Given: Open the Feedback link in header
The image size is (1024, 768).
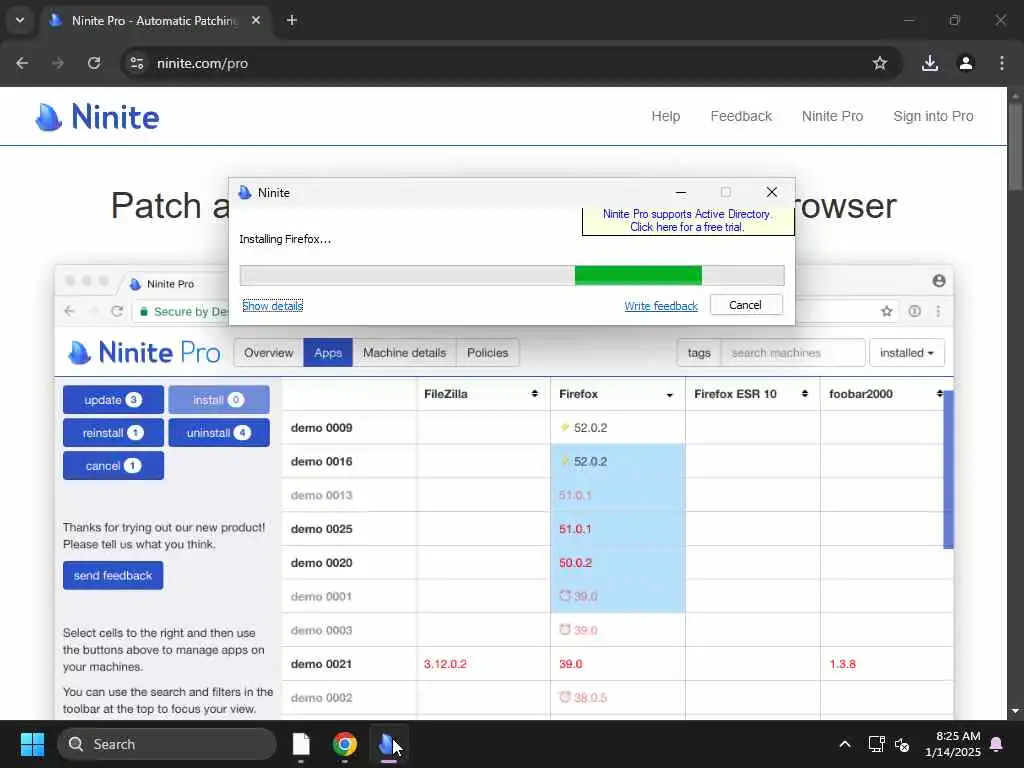Looking at the screenshot, I should (741, 116).
